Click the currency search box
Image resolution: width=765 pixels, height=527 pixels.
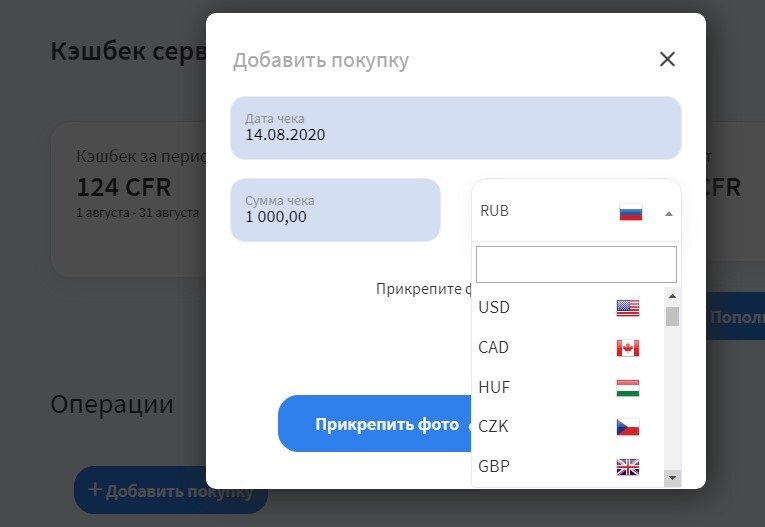coord(576,264)
